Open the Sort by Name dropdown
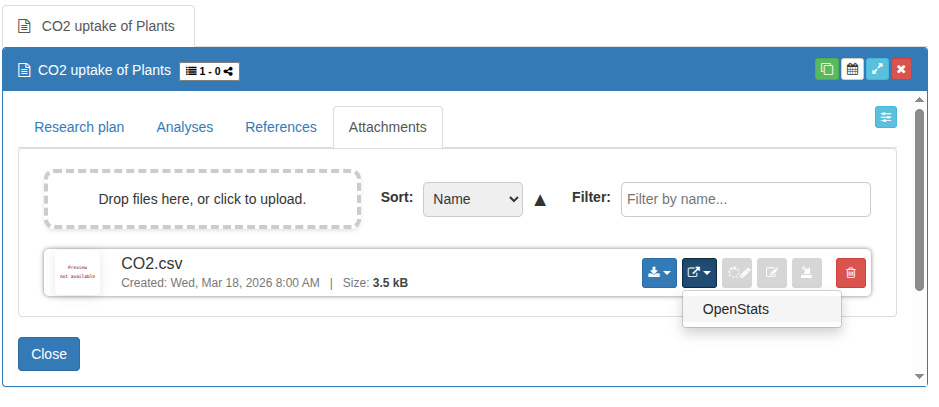Image resolution: width=939 pixels, height=407 pixels. click(x=473, y=199)
